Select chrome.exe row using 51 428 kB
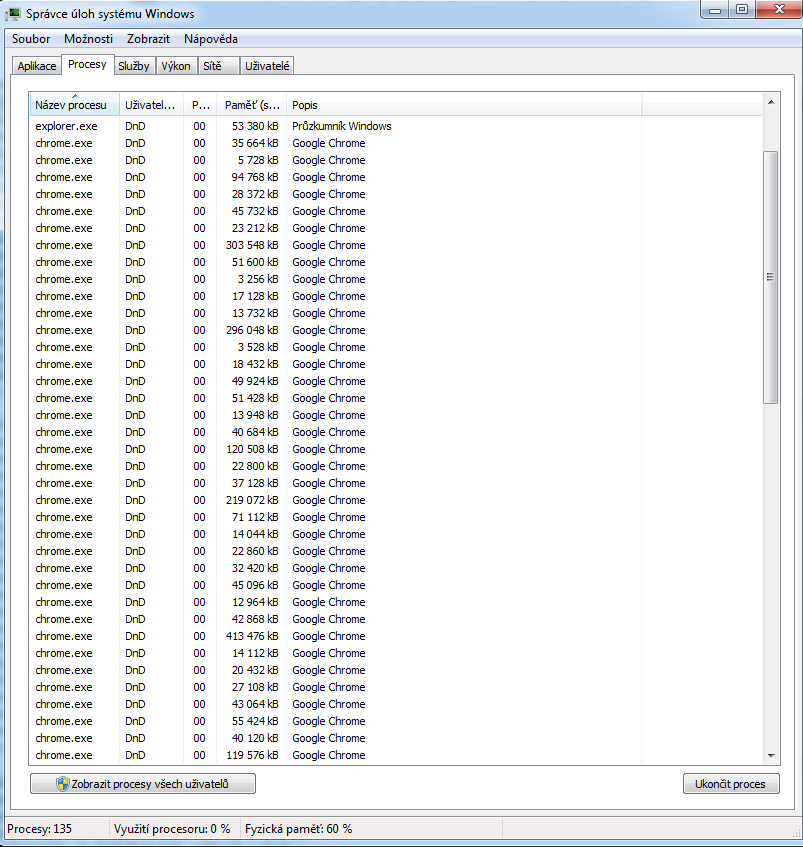 [336, 398]
